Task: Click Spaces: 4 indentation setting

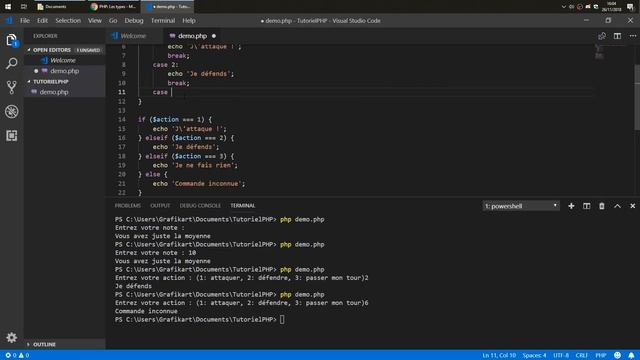Action: tap(534, 355)
